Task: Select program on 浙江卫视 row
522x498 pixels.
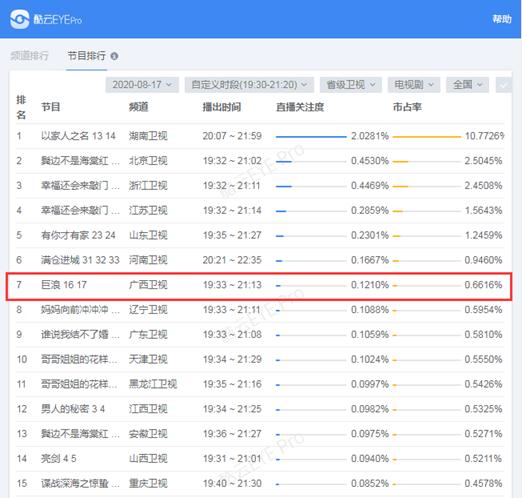Action: (x=80, y=186)
